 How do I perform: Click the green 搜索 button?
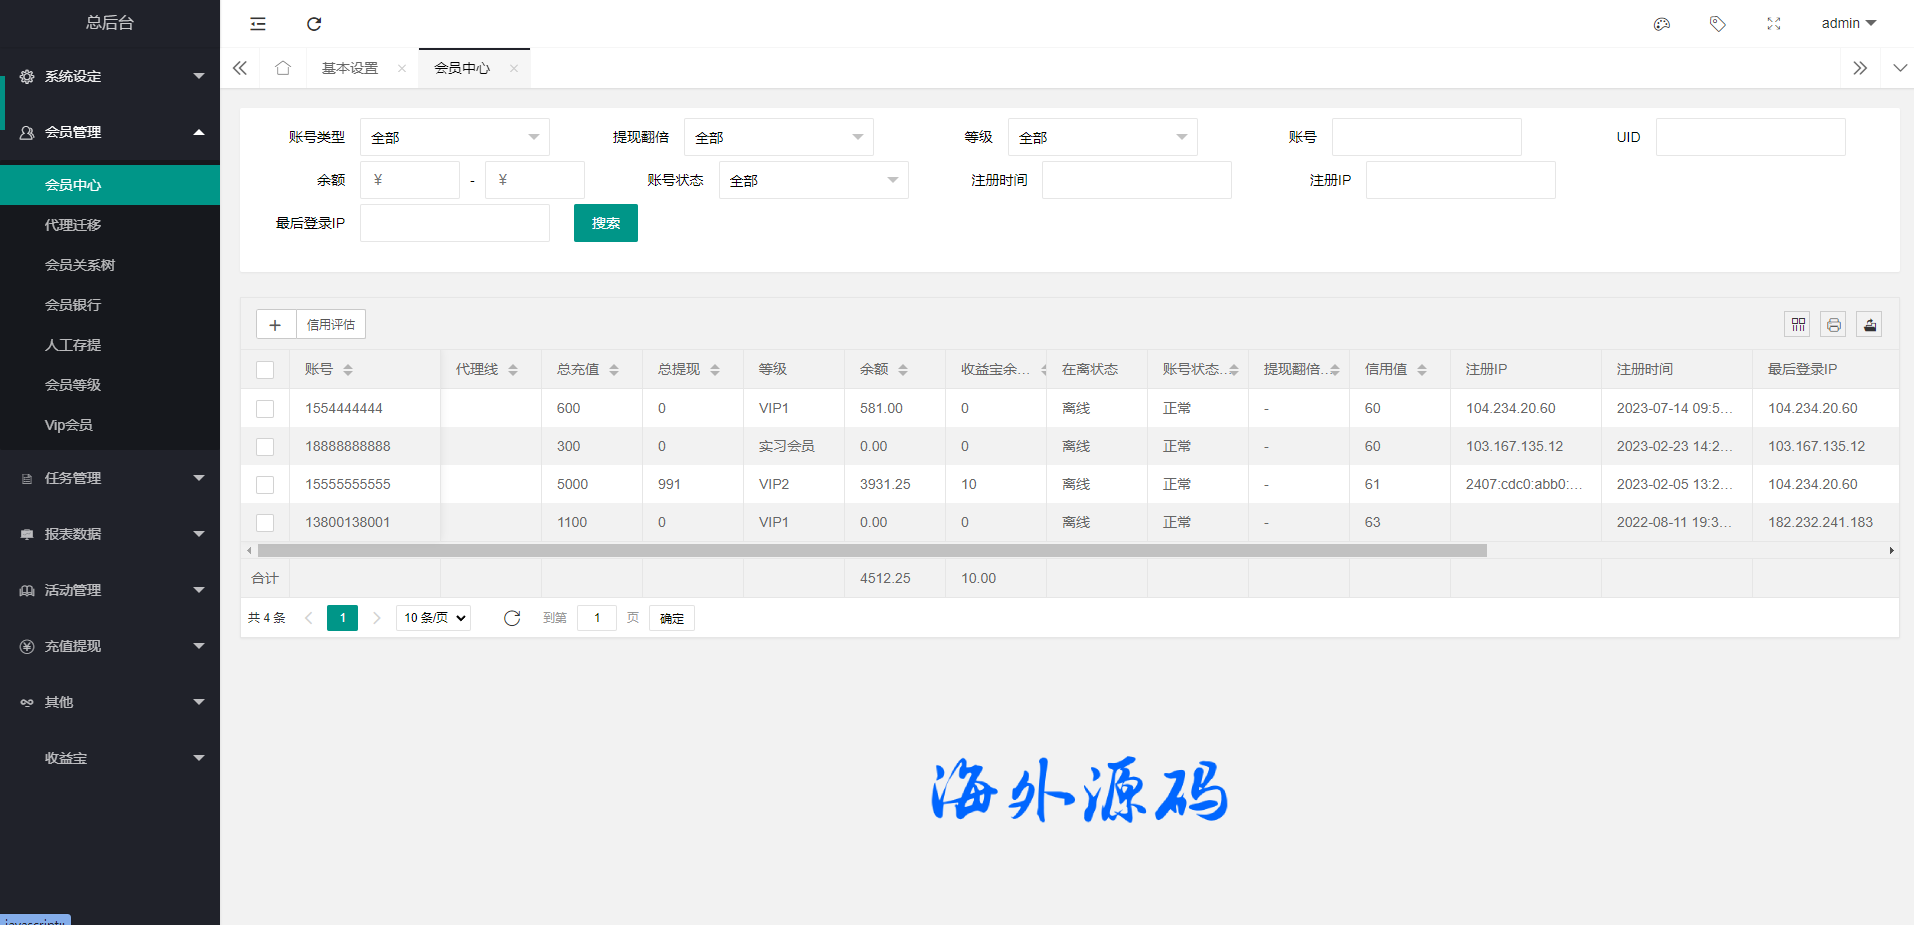(605, 223)
